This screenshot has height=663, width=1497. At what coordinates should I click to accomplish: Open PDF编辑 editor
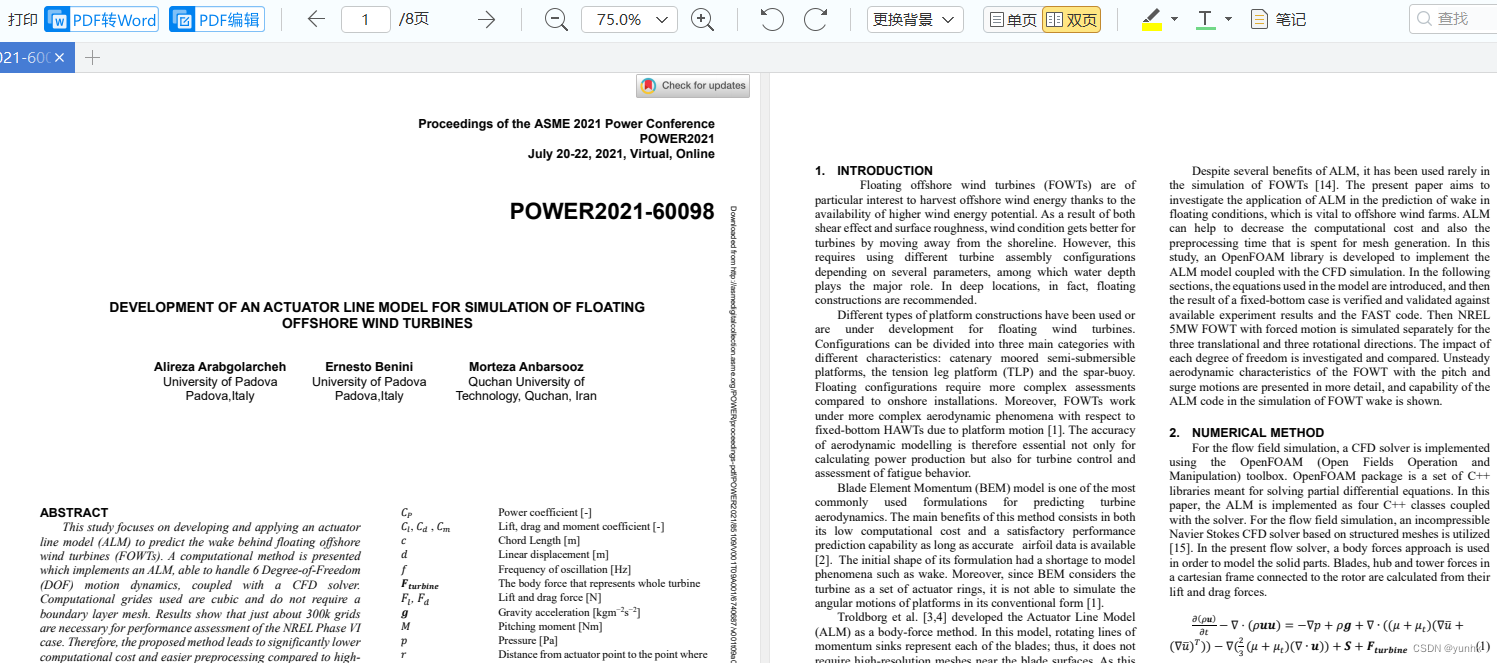[x=217, y=19]
